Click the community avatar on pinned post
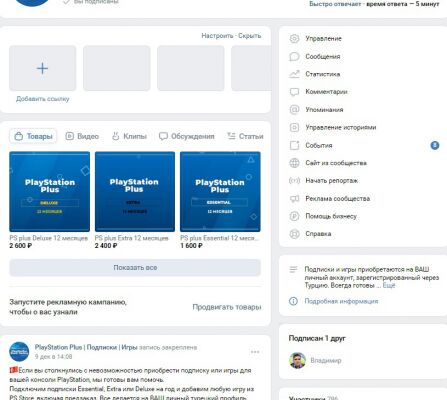 pos(19,352)
